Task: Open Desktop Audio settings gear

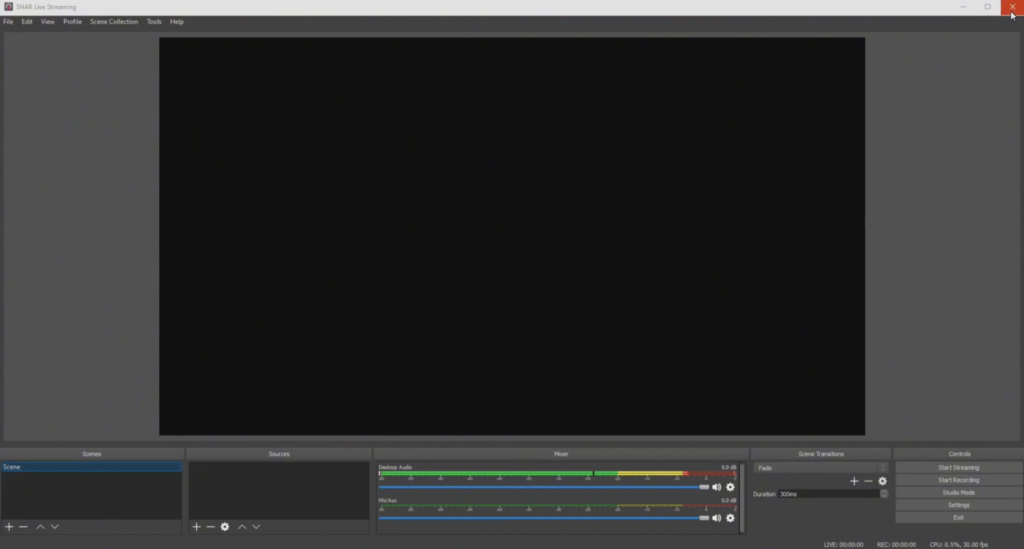Action: 730,487
